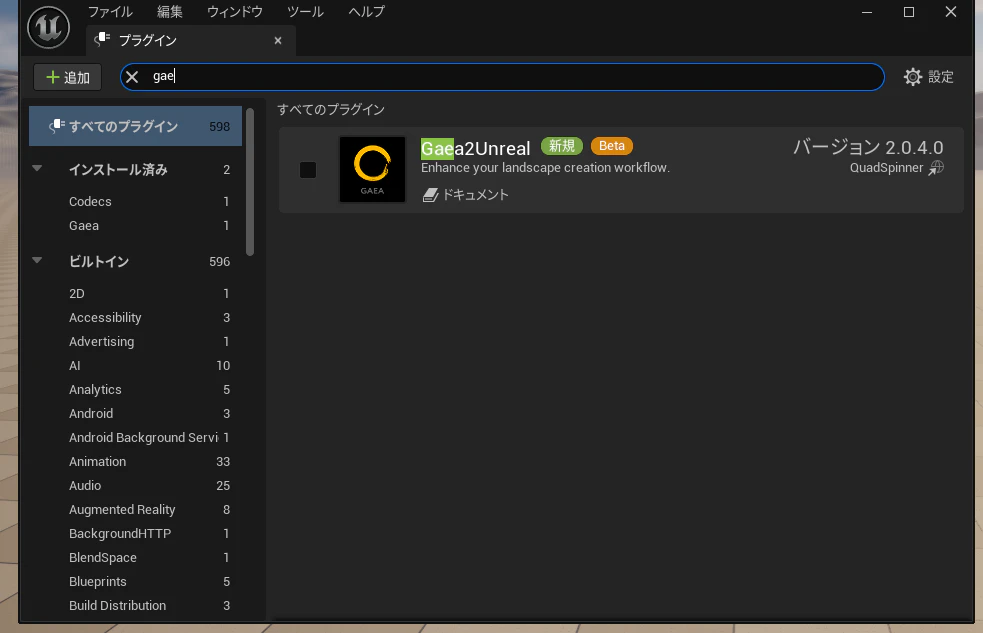This screenshot has height=633, width=983.
Task: Open the QuadSpinner vendor link icon
Action: pyautogui.click(x=936, y=168)
